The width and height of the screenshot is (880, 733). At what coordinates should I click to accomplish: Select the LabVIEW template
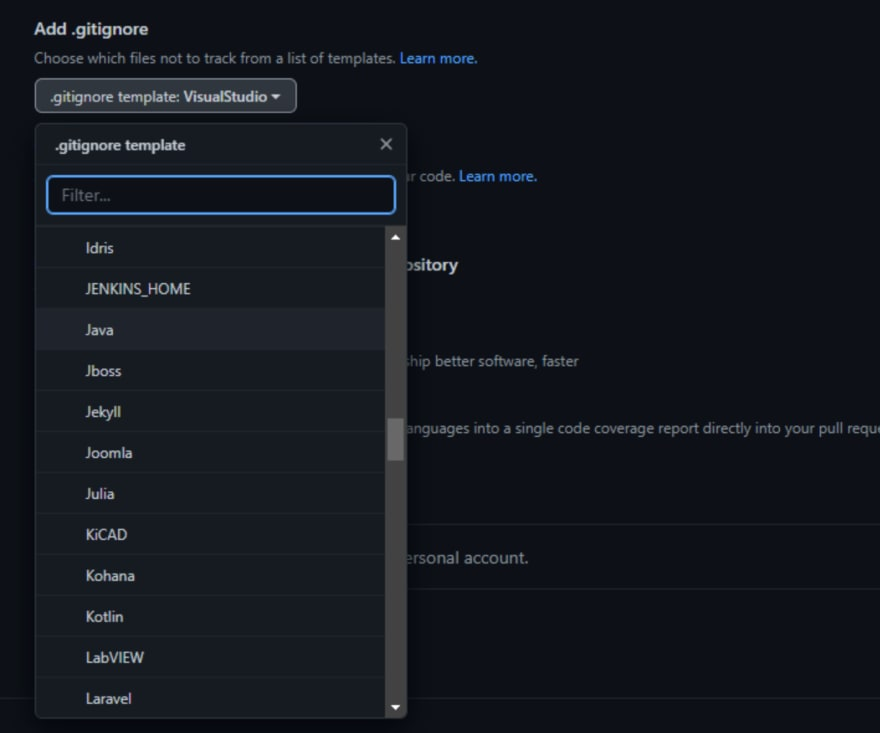(x=210, y=657)
